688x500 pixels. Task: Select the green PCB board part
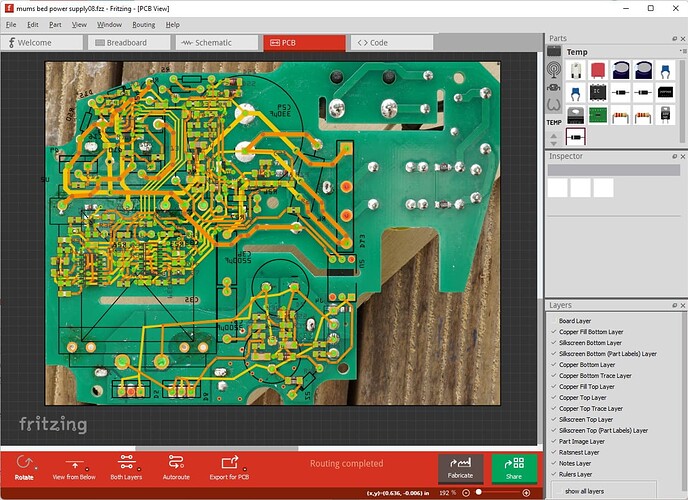coord(598,115)
